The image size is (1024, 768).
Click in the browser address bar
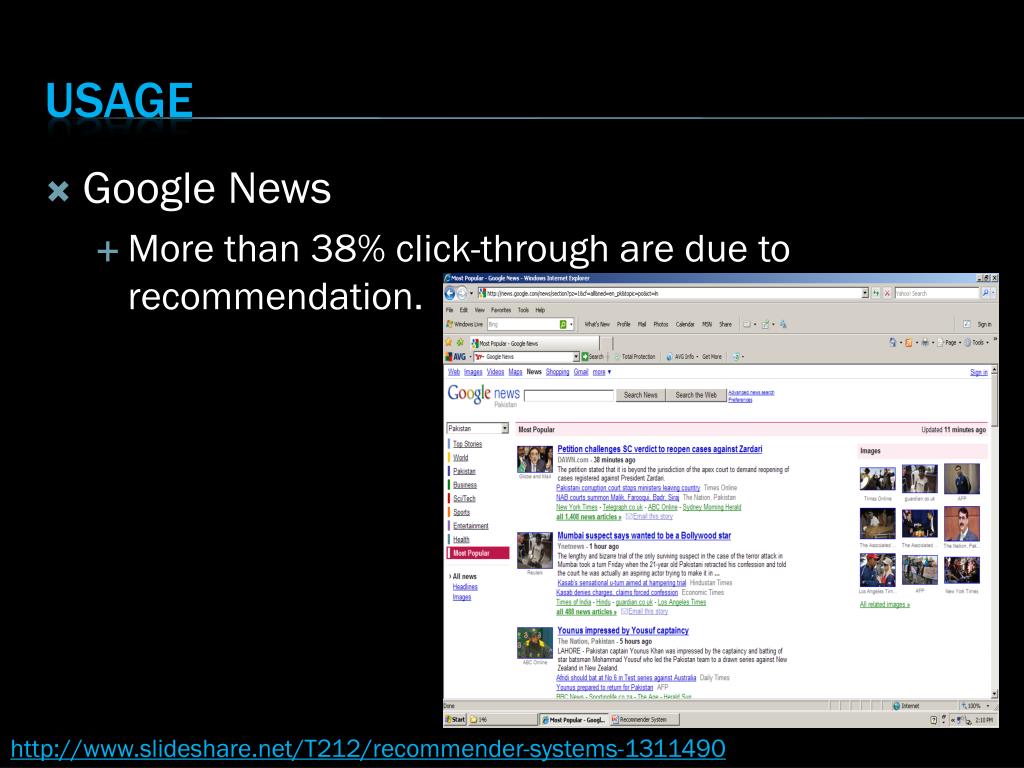[x=669, y=294]
